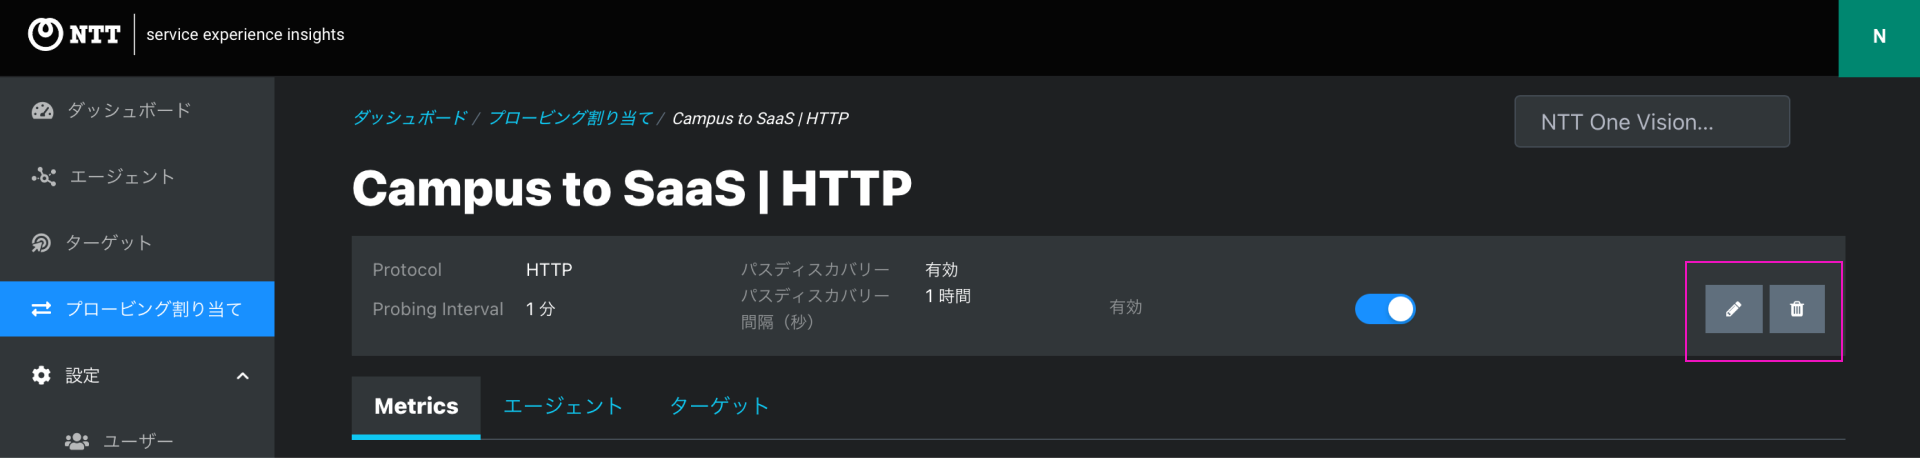Follow the プロービング割り当て breadcrumb link
Screen dimensions: 1920x458
570,118
